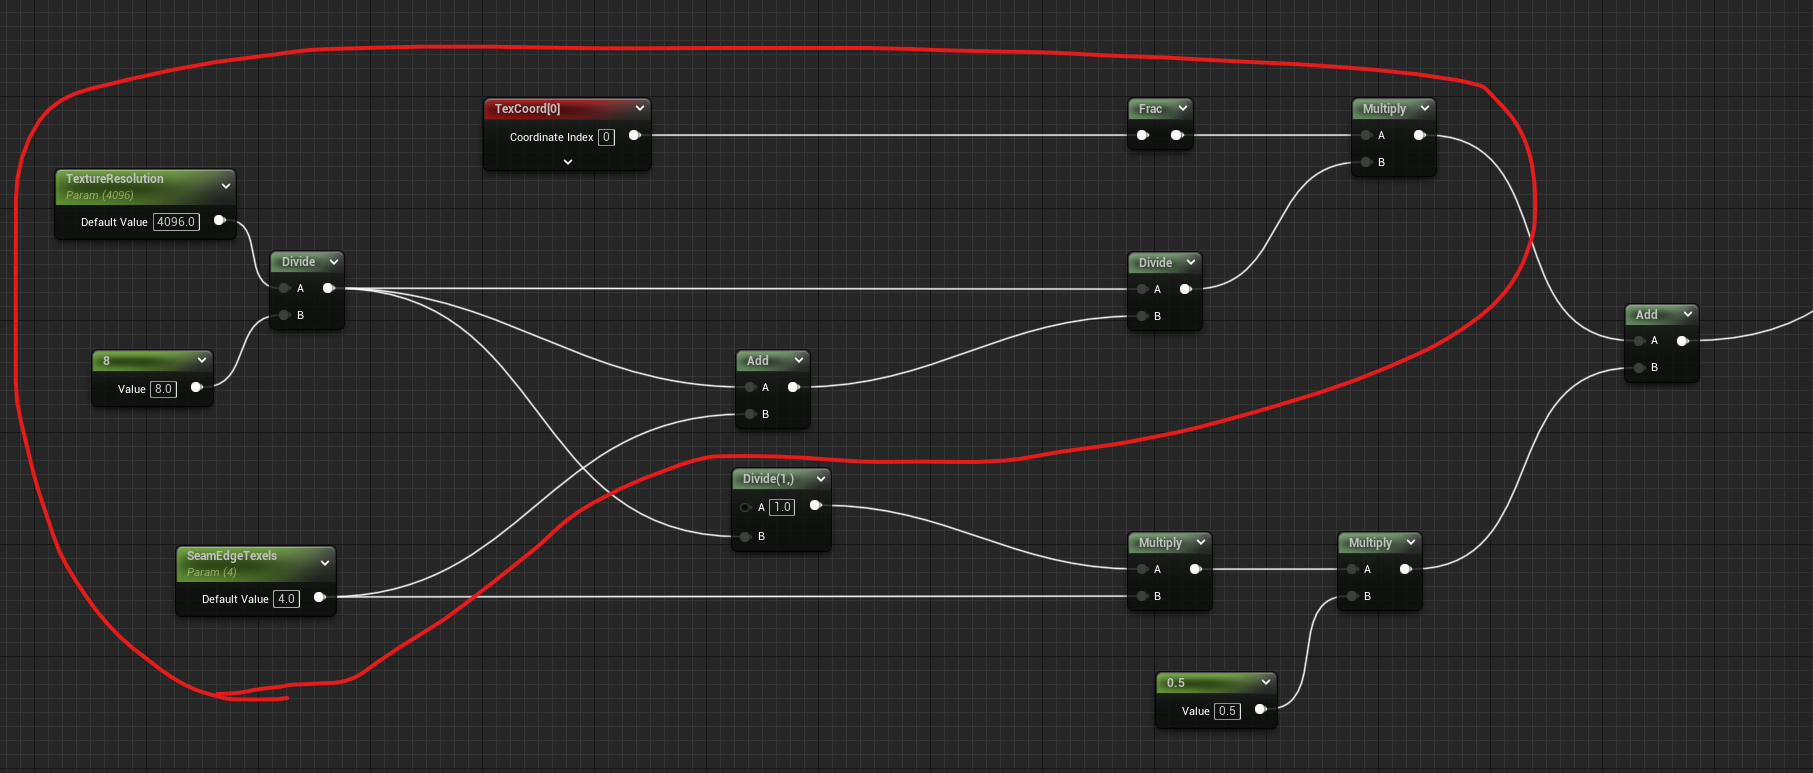1813x773 pixels.
Task: Click the unconnected A pin on Divide(1,)
Action: tap(746, 507)
